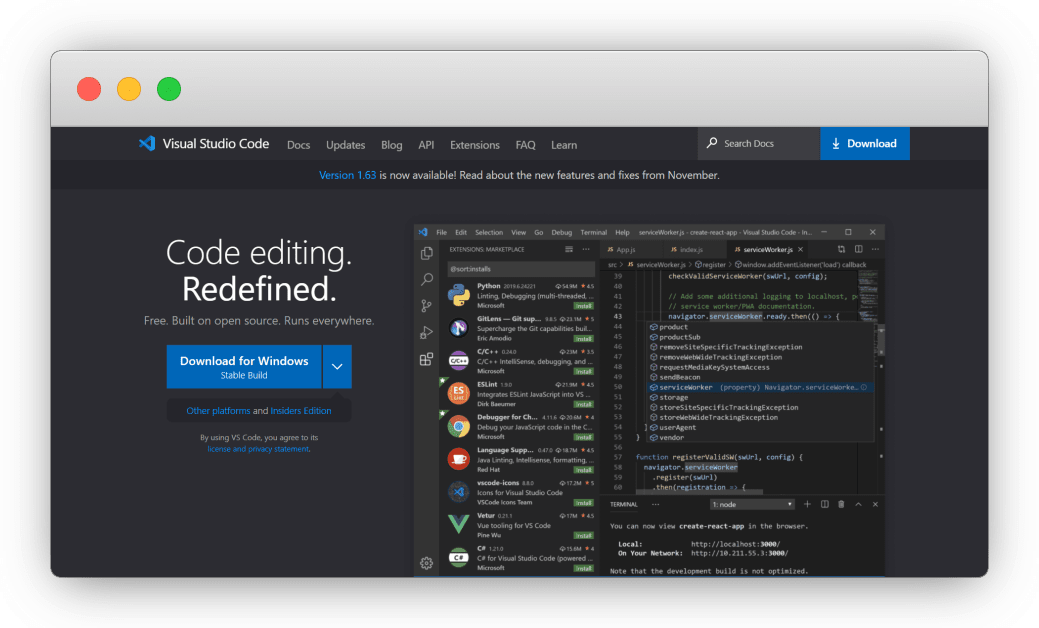Open the Edit menu in the editor screenshot
Image resolution: width=1039 pixels, height=628 pixels.
coord(461,233)
